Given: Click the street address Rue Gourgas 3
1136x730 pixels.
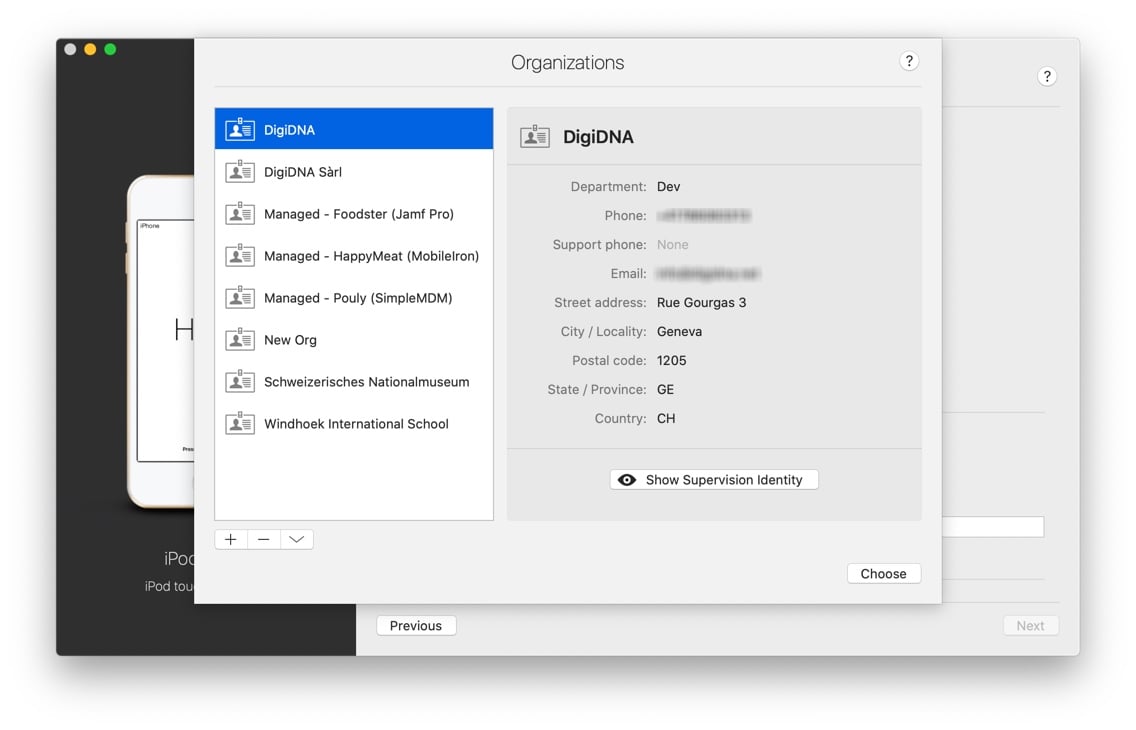Looking at the screenshot, I should click(x=701, y=303).
